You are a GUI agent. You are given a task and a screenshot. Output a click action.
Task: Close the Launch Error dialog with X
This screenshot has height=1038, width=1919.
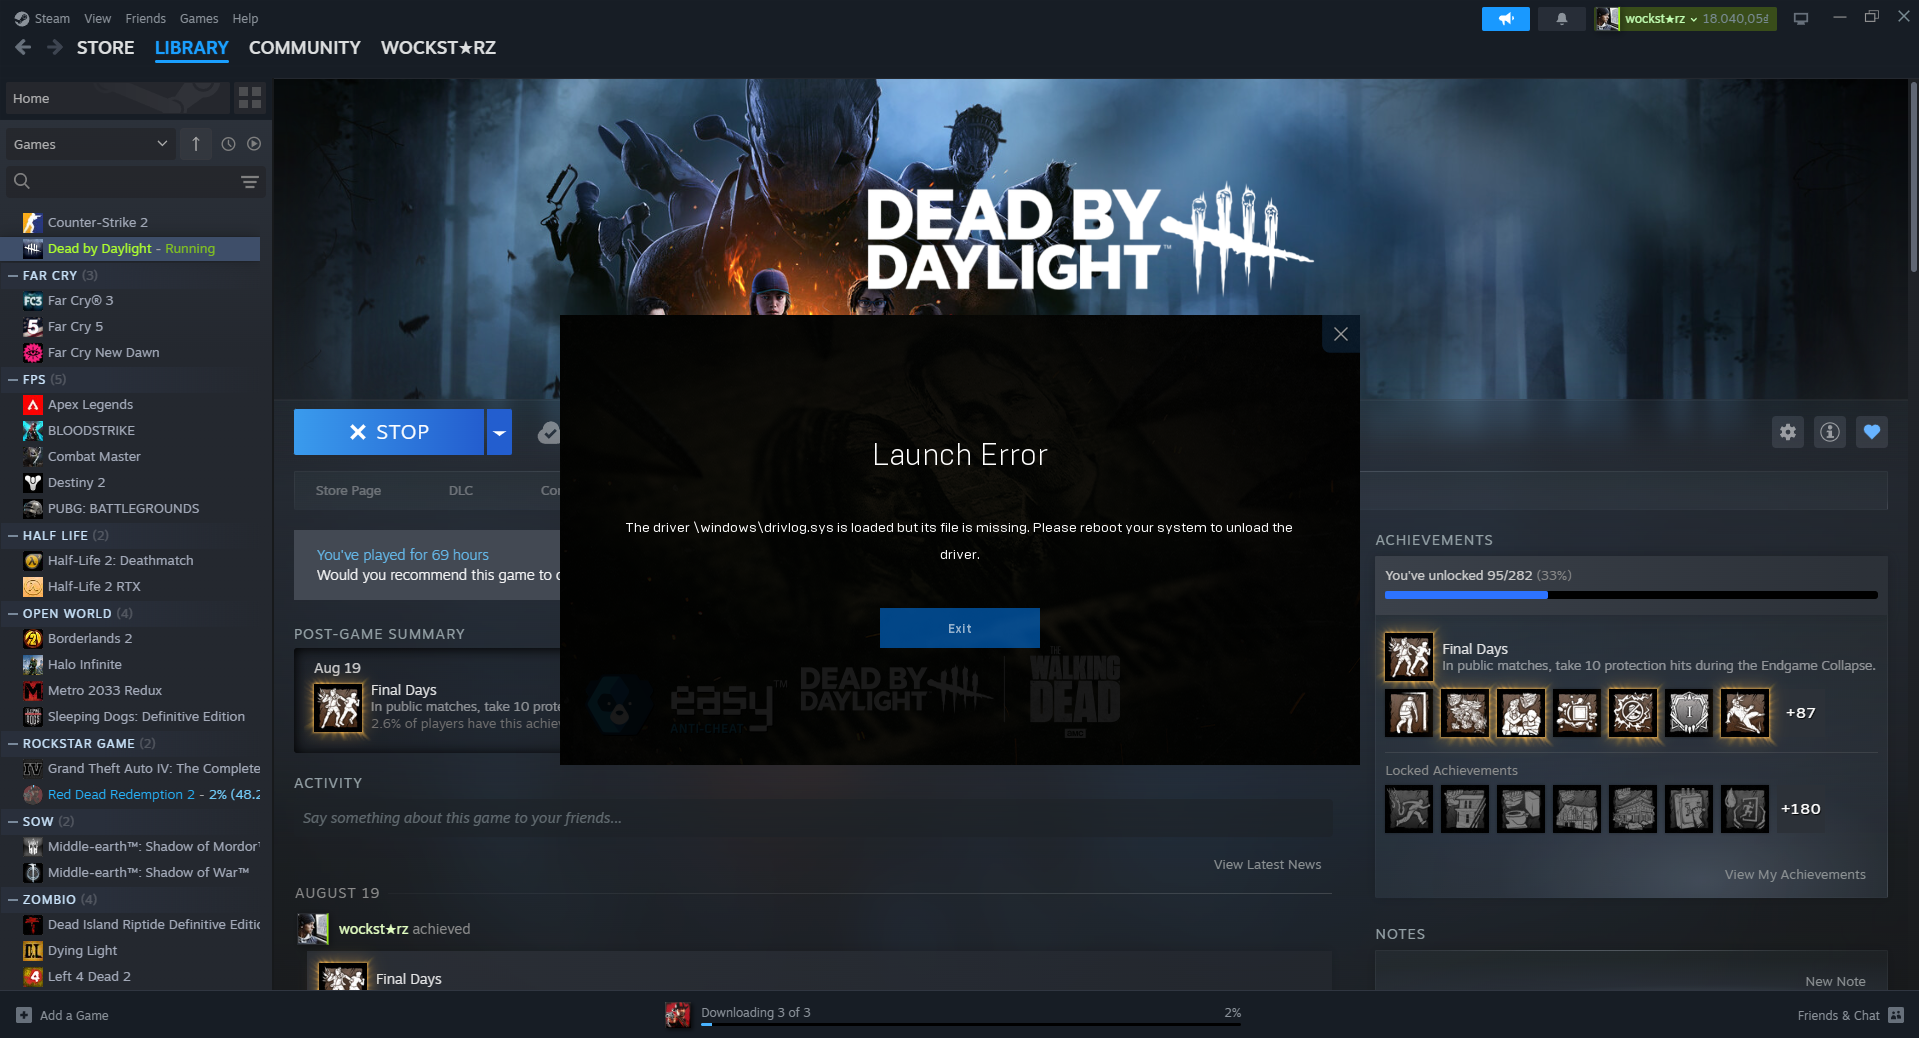[1341, 334]
